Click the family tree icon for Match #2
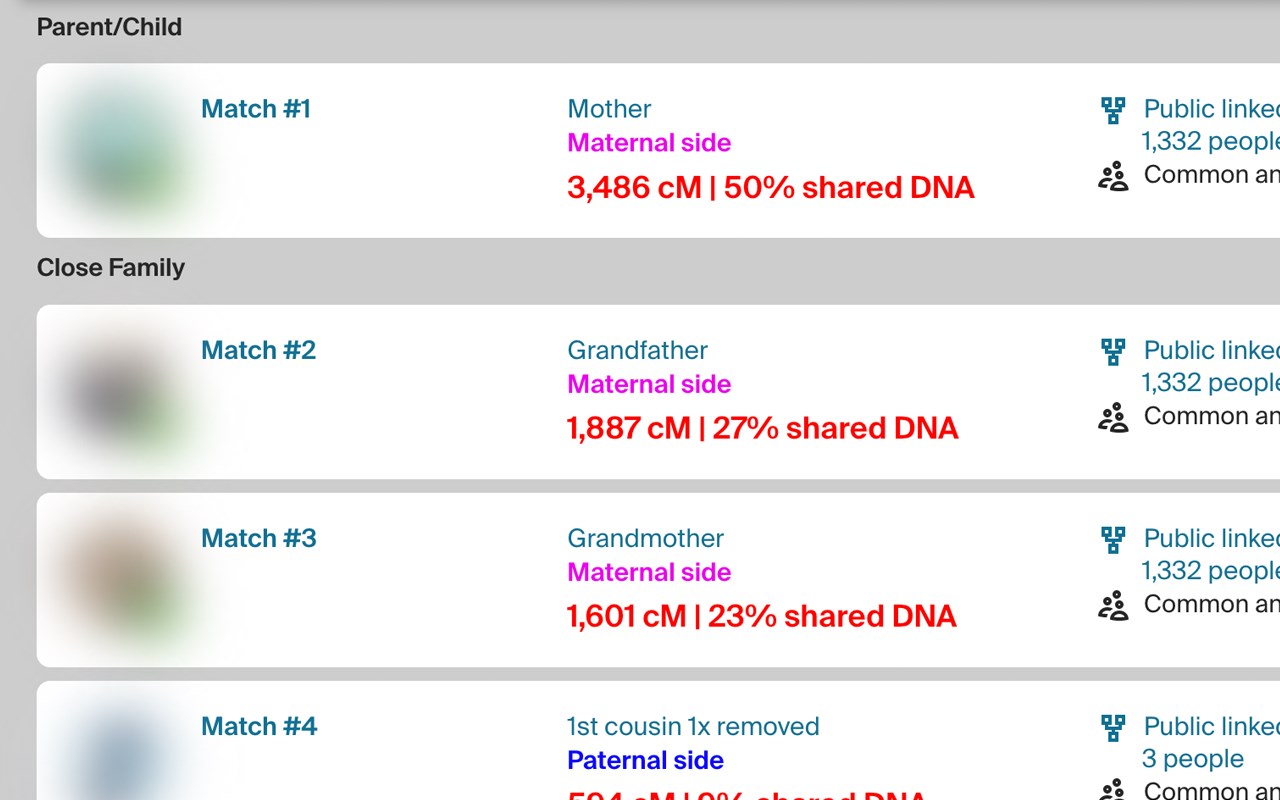1280x800 pixels. point(1113,351)
